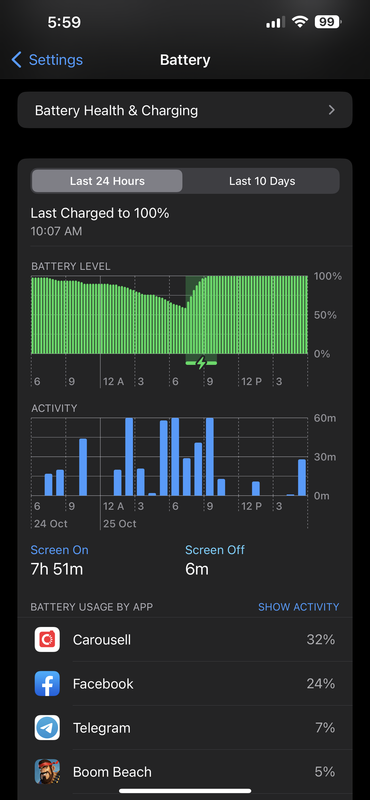The image size is (370, 800).
Task: Open the Carousell usage row percentage
Action: point(320,640)
